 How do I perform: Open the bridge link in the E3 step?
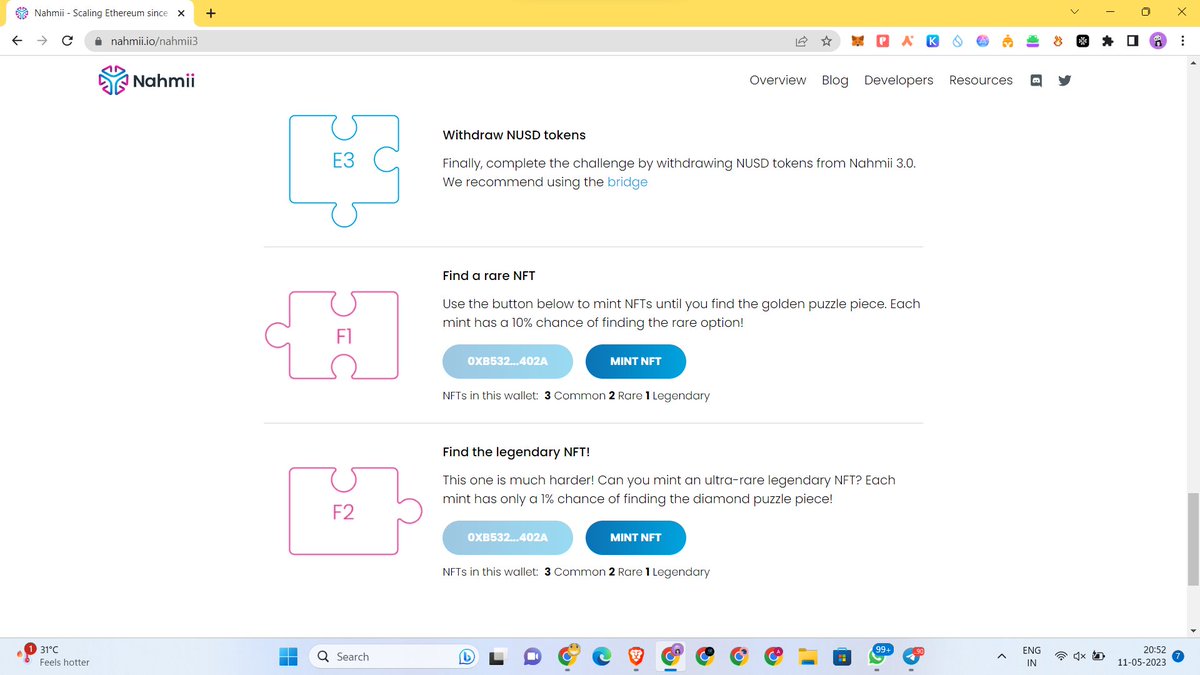coord(627,182)
